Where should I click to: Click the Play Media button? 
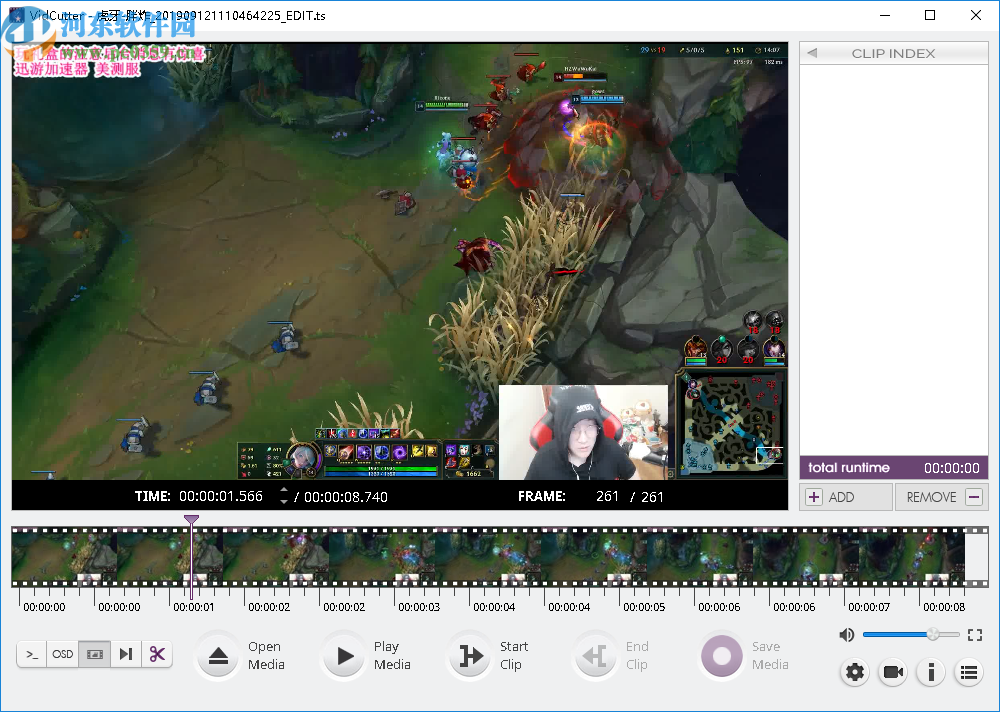344,656
